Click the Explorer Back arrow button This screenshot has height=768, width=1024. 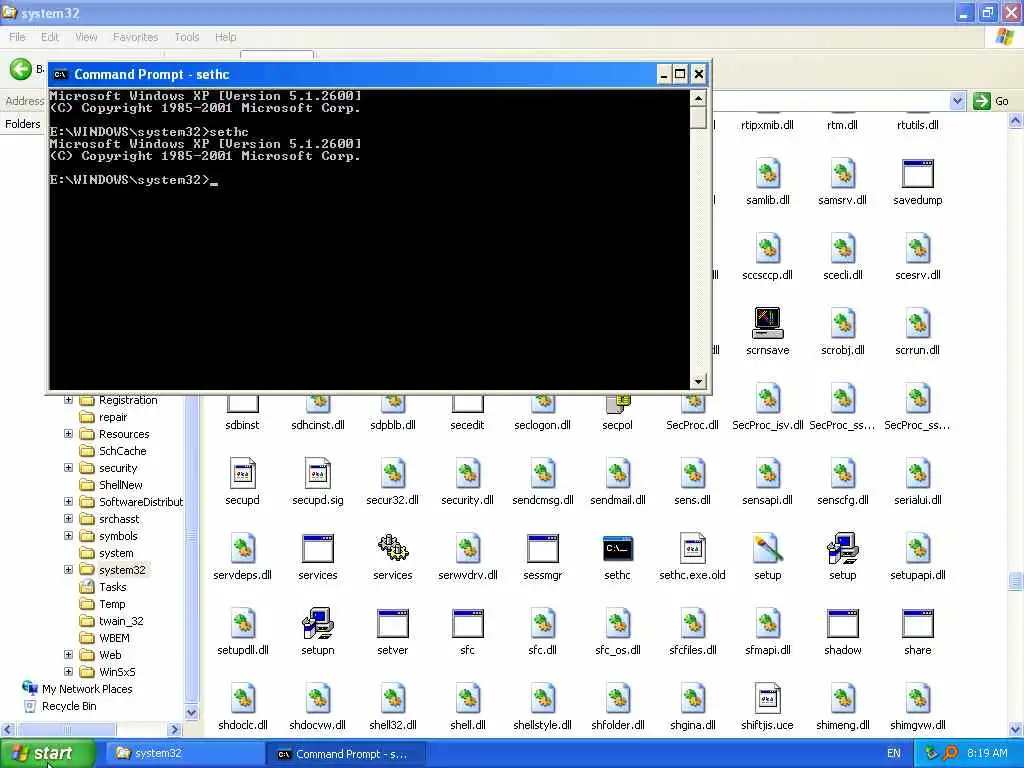point(20,69)
